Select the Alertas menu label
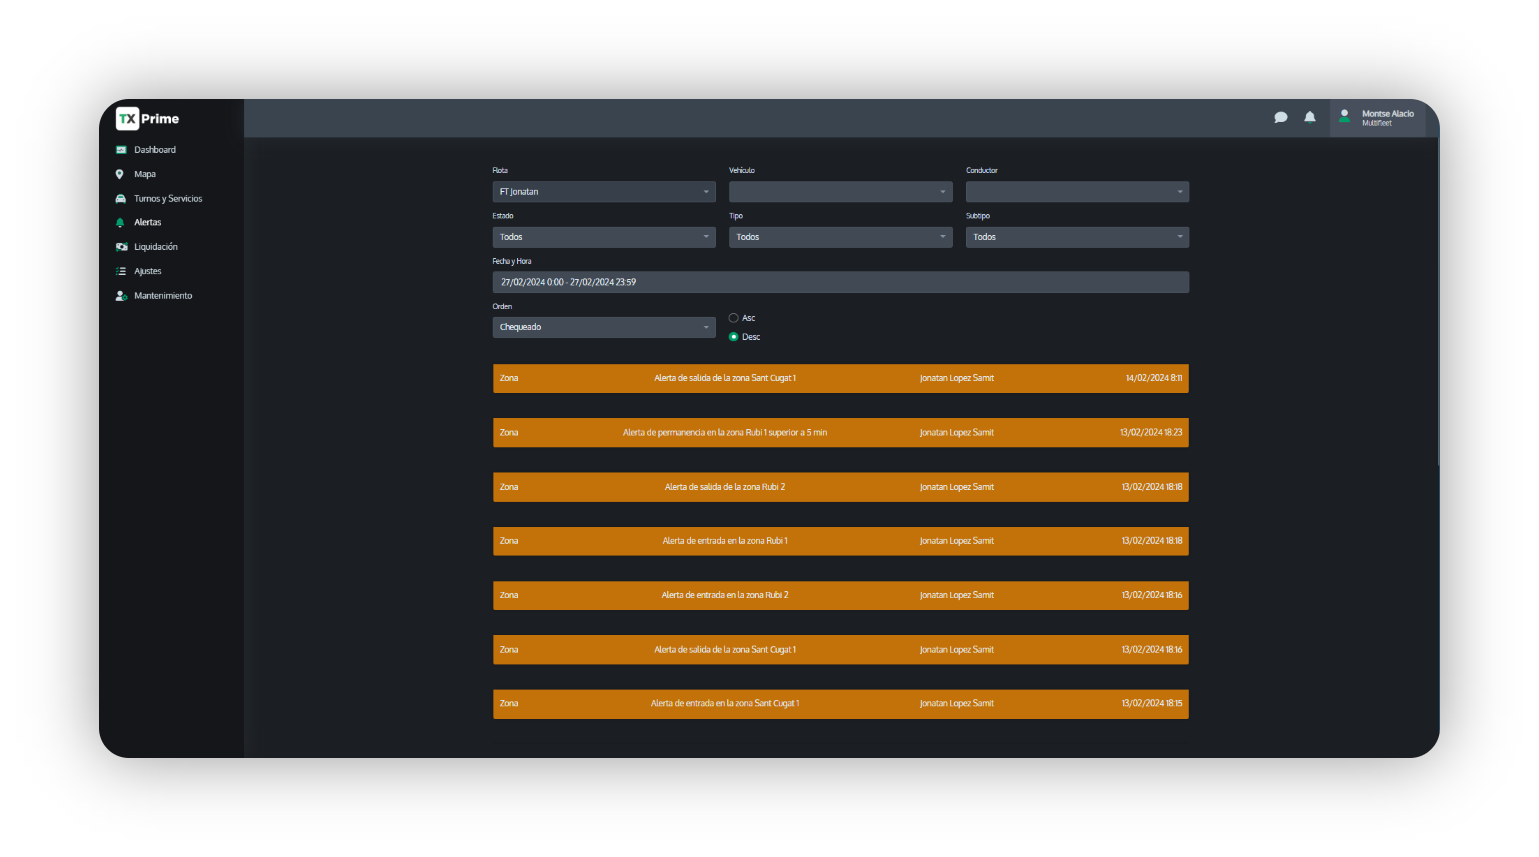This screenshot has width=1539, height=857. [x=148, y=223]
